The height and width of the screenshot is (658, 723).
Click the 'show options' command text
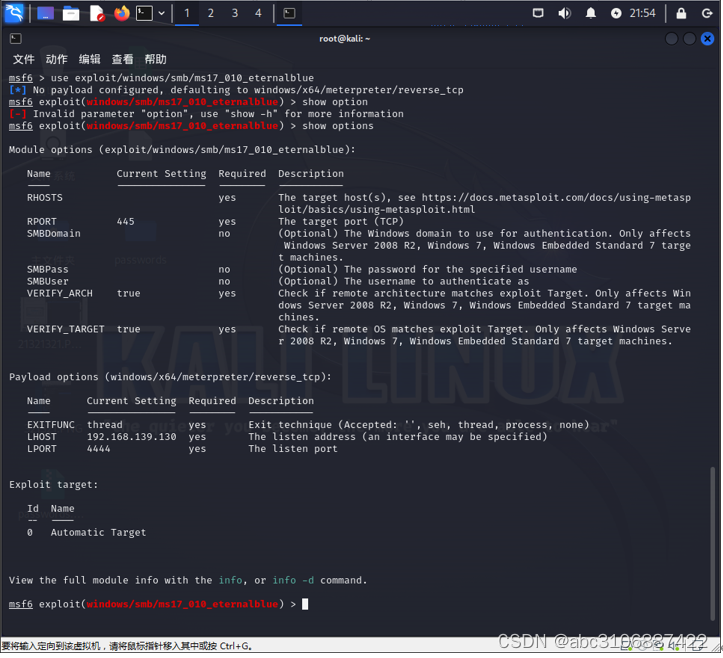pos(338,126)
